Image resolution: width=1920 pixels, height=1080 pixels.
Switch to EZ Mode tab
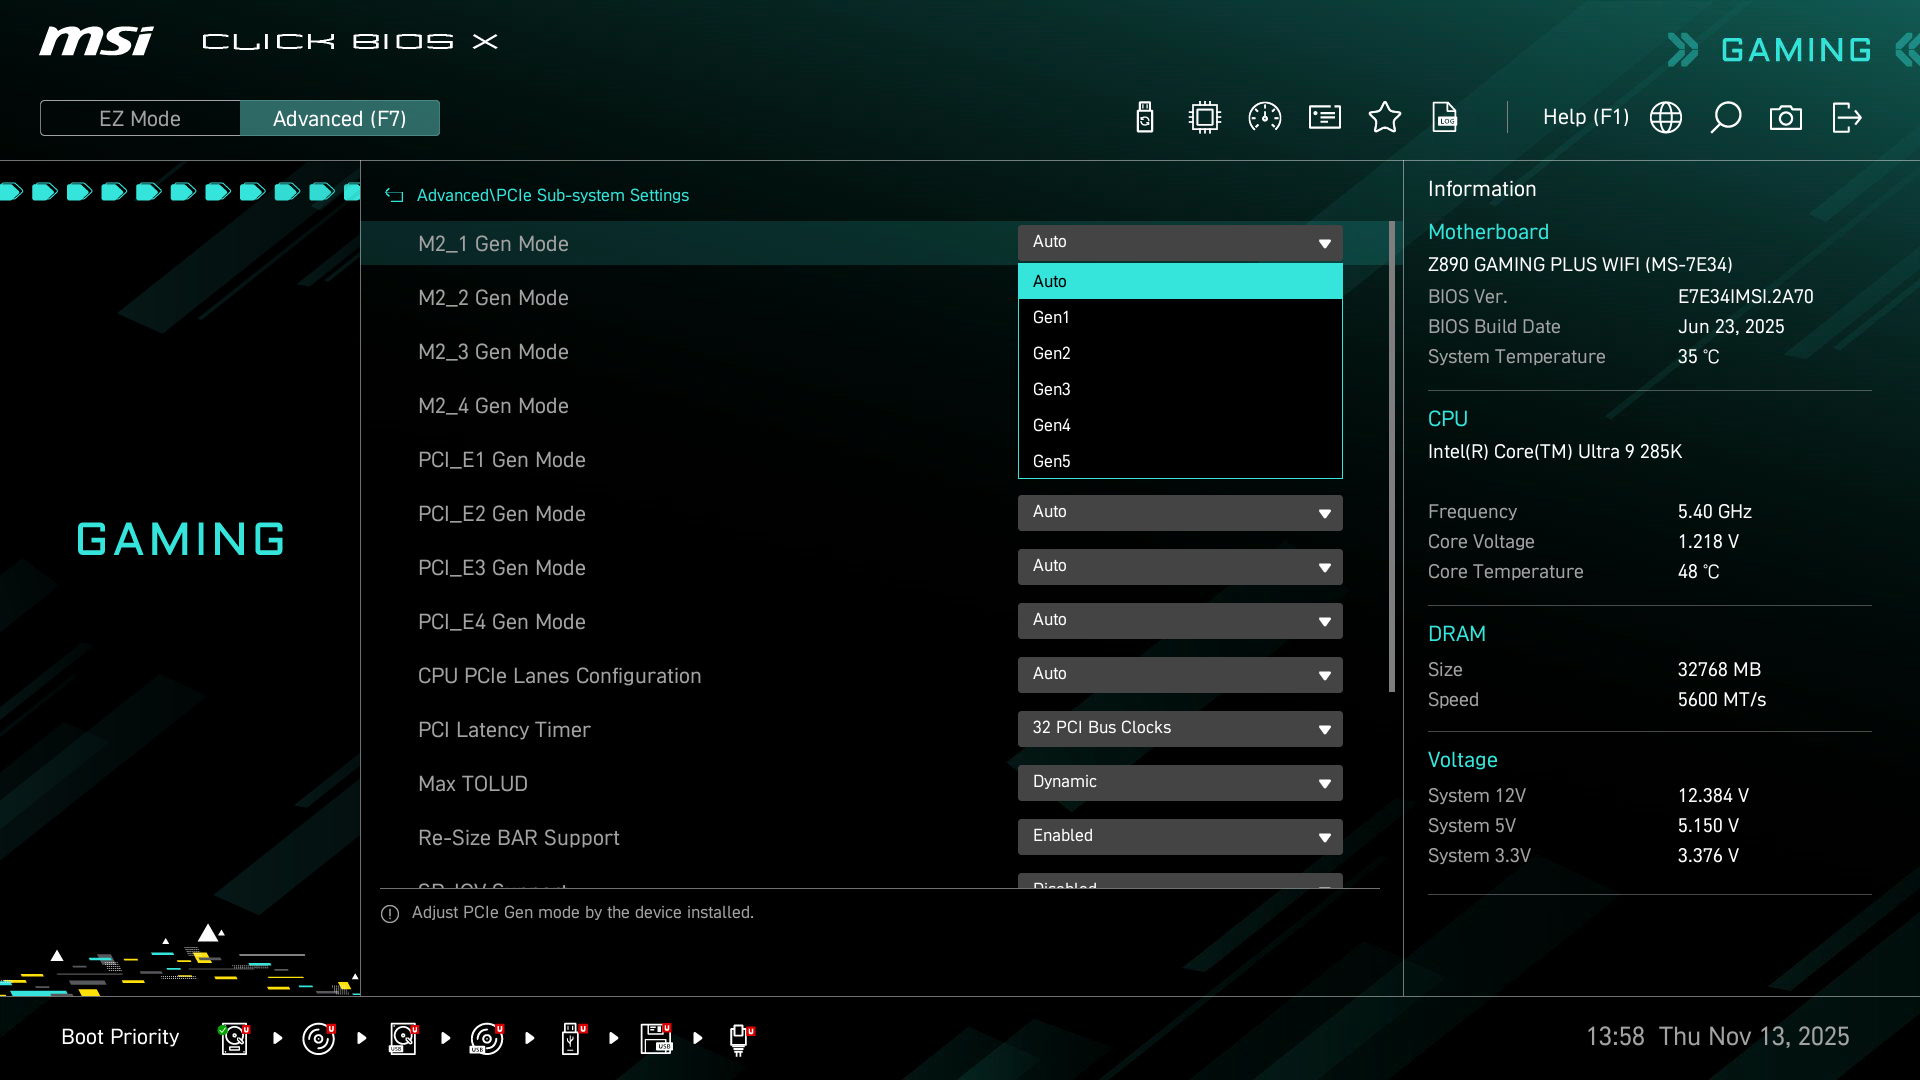click(140, 118)
